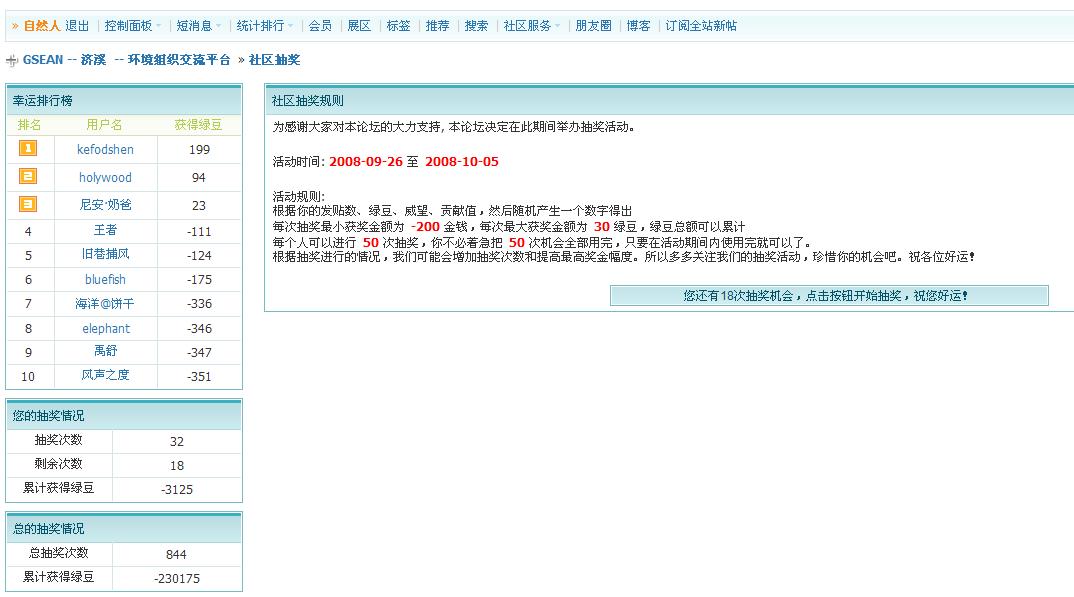Click the end date 2008-10-05
Image resolution: width=1074 pixels, height=597 pixels.
pos(462,162)
